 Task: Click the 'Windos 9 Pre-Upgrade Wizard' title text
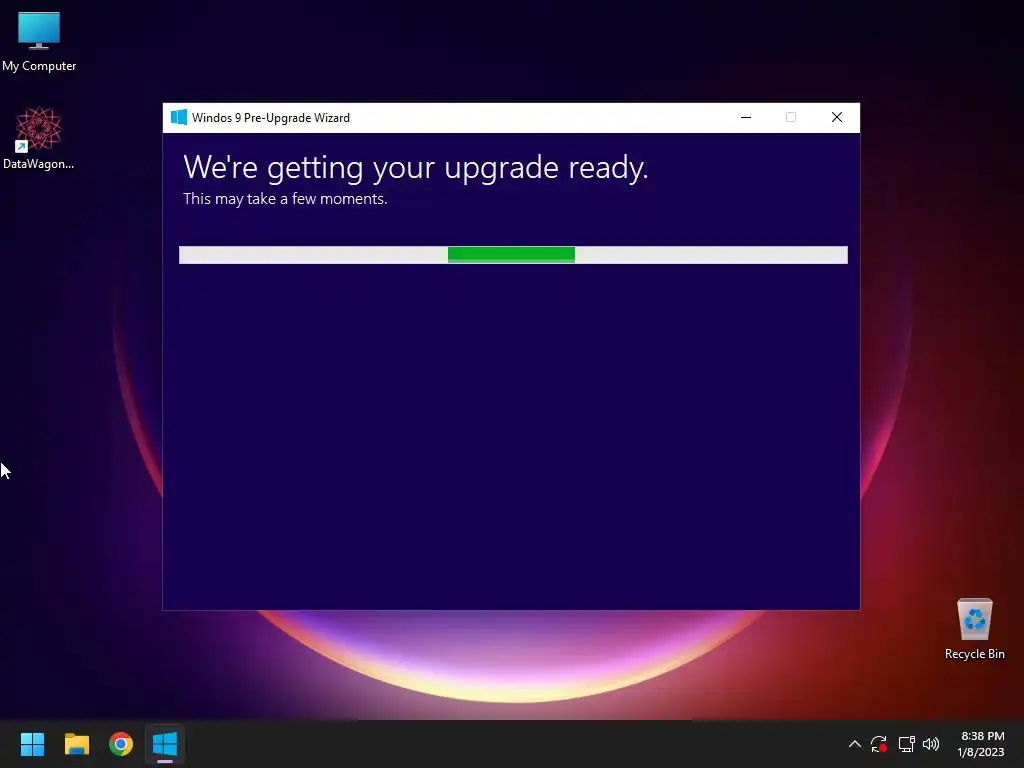point(271,118)
